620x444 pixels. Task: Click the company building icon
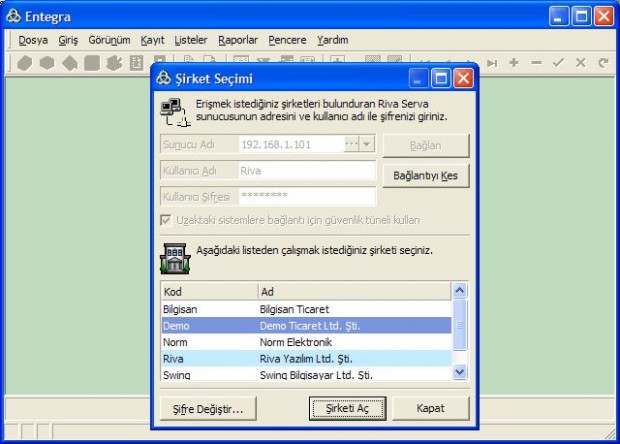[x=175, y=259]
